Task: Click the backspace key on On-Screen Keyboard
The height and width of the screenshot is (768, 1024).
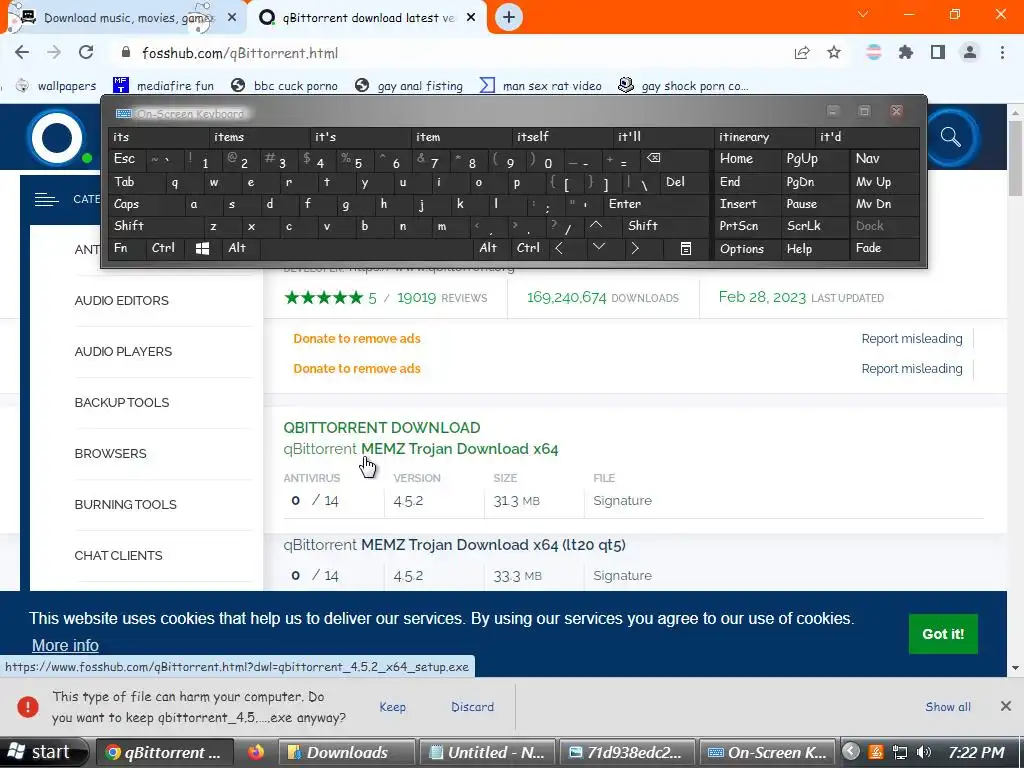Action: (x=653, y=158)
